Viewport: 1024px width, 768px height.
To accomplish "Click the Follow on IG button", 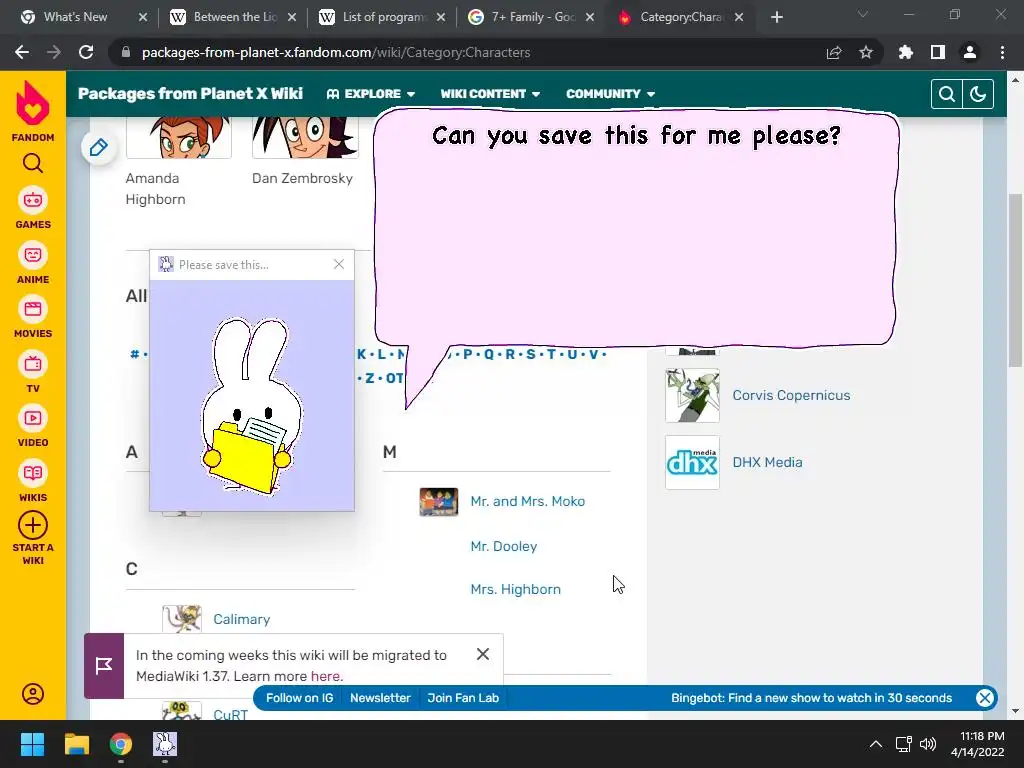I will [299, 697].
